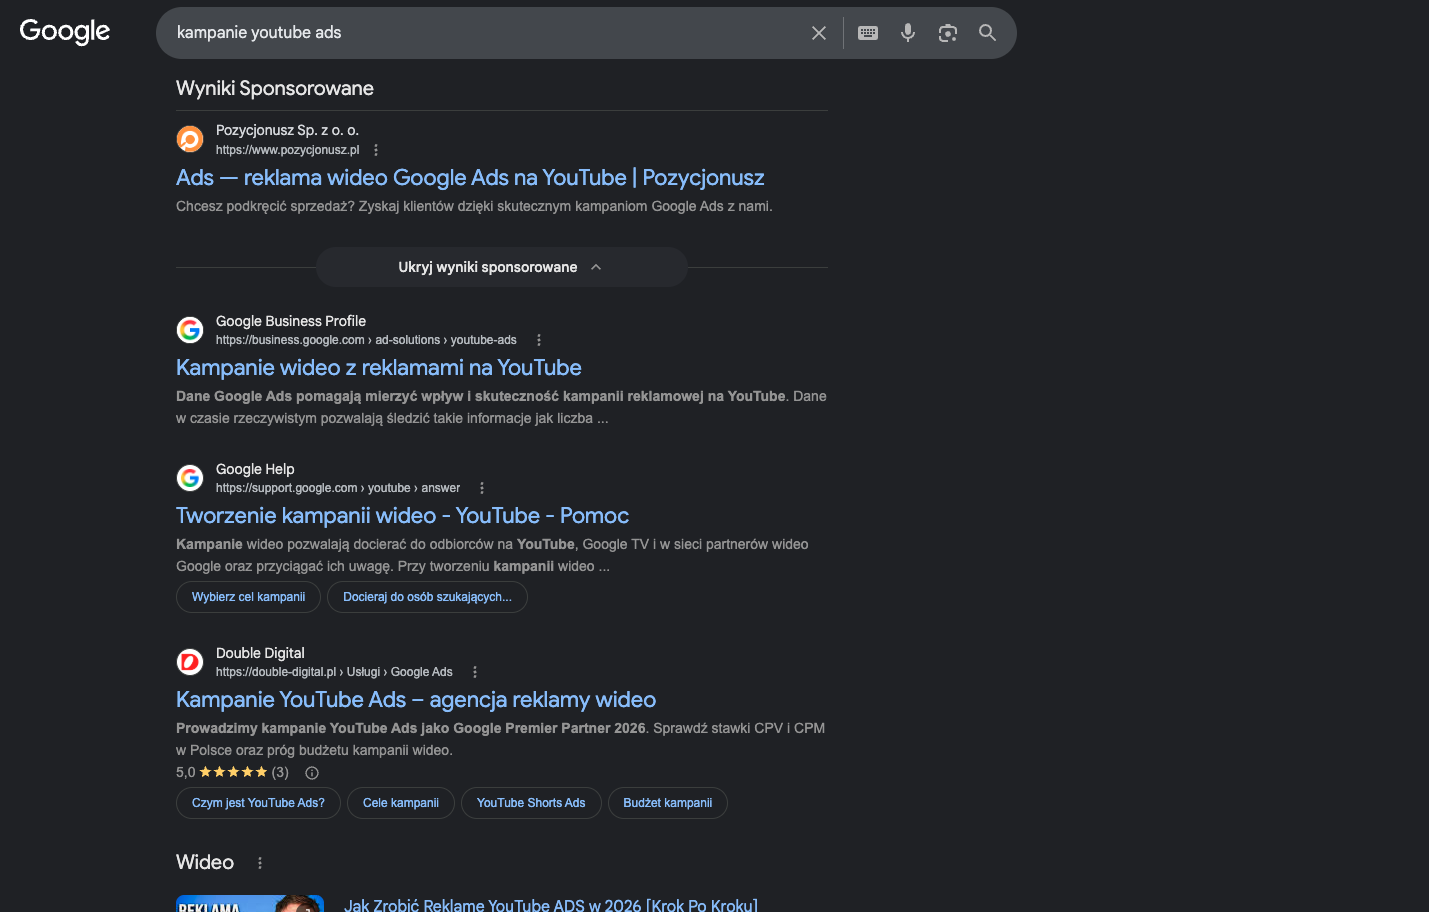
Task: Click the 'Cele kampanii' chip
Action: pyautogui.click(x=401, y=803)
